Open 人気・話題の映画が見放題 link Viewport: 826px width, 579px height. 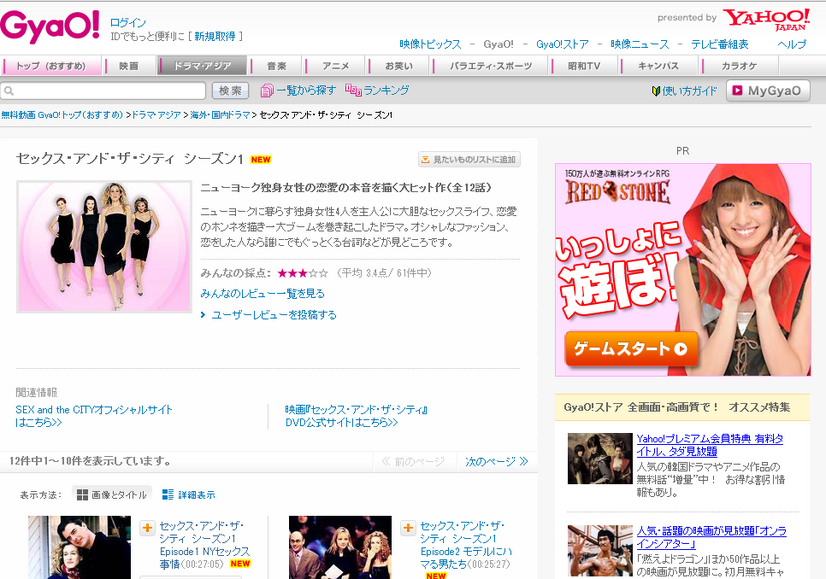pyautogui.click(x=711, y=537)
